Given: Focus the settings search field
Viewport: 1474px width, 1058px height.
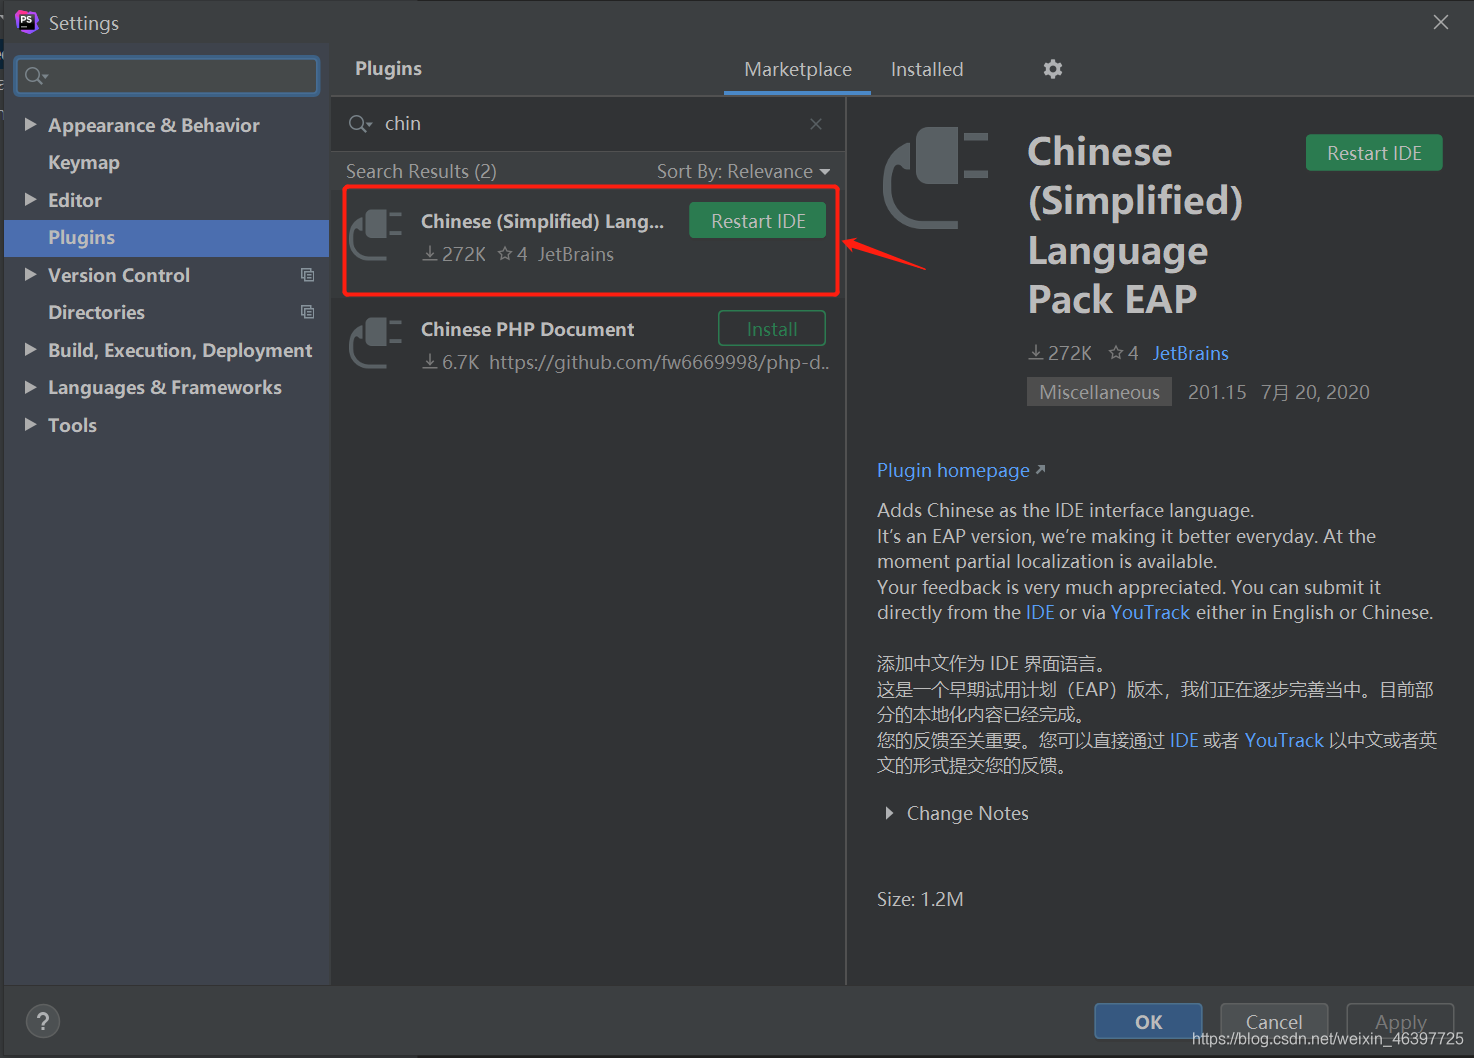Looking at the screenshot, I should (x=167, y=76).
